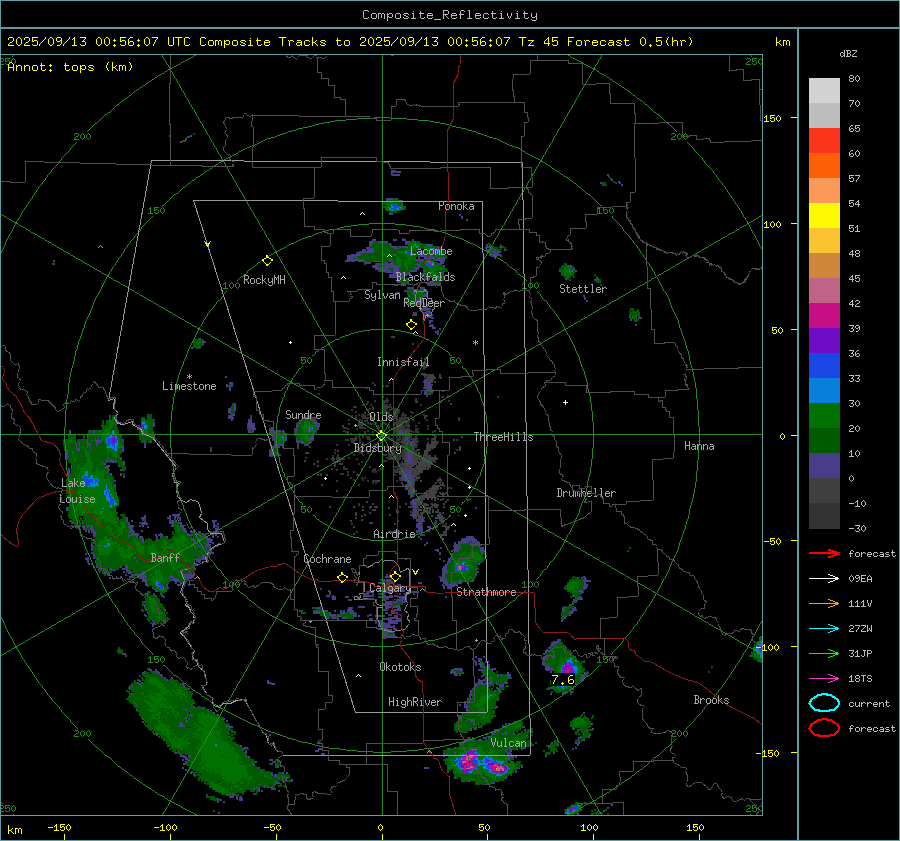The width and height of the screenshot is (900, 841).
Task: Click the magenta 18TS arrow in legend
Action: [x=824, y=679]
